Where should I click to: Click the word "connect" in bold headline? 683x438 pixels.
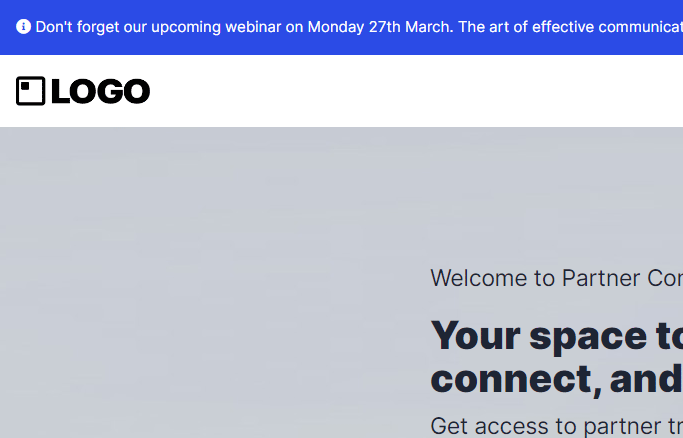(510, 379)
